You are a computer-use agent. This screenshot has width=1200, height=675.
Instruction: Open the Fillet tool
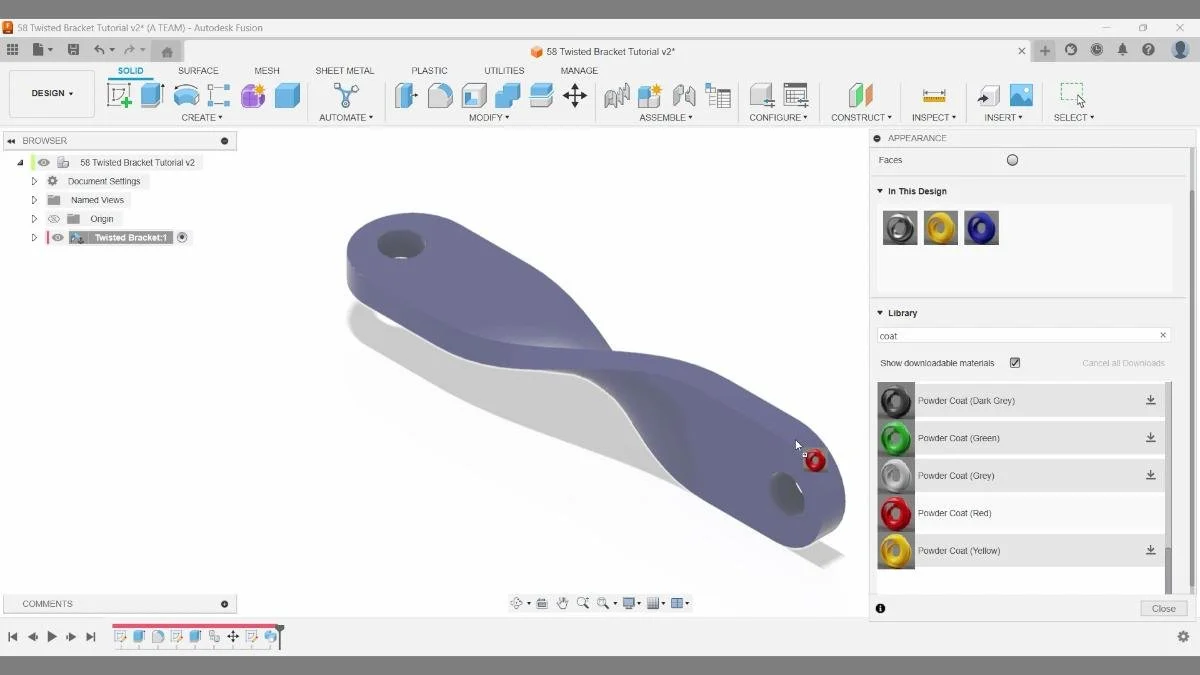[x=440, y=95]
